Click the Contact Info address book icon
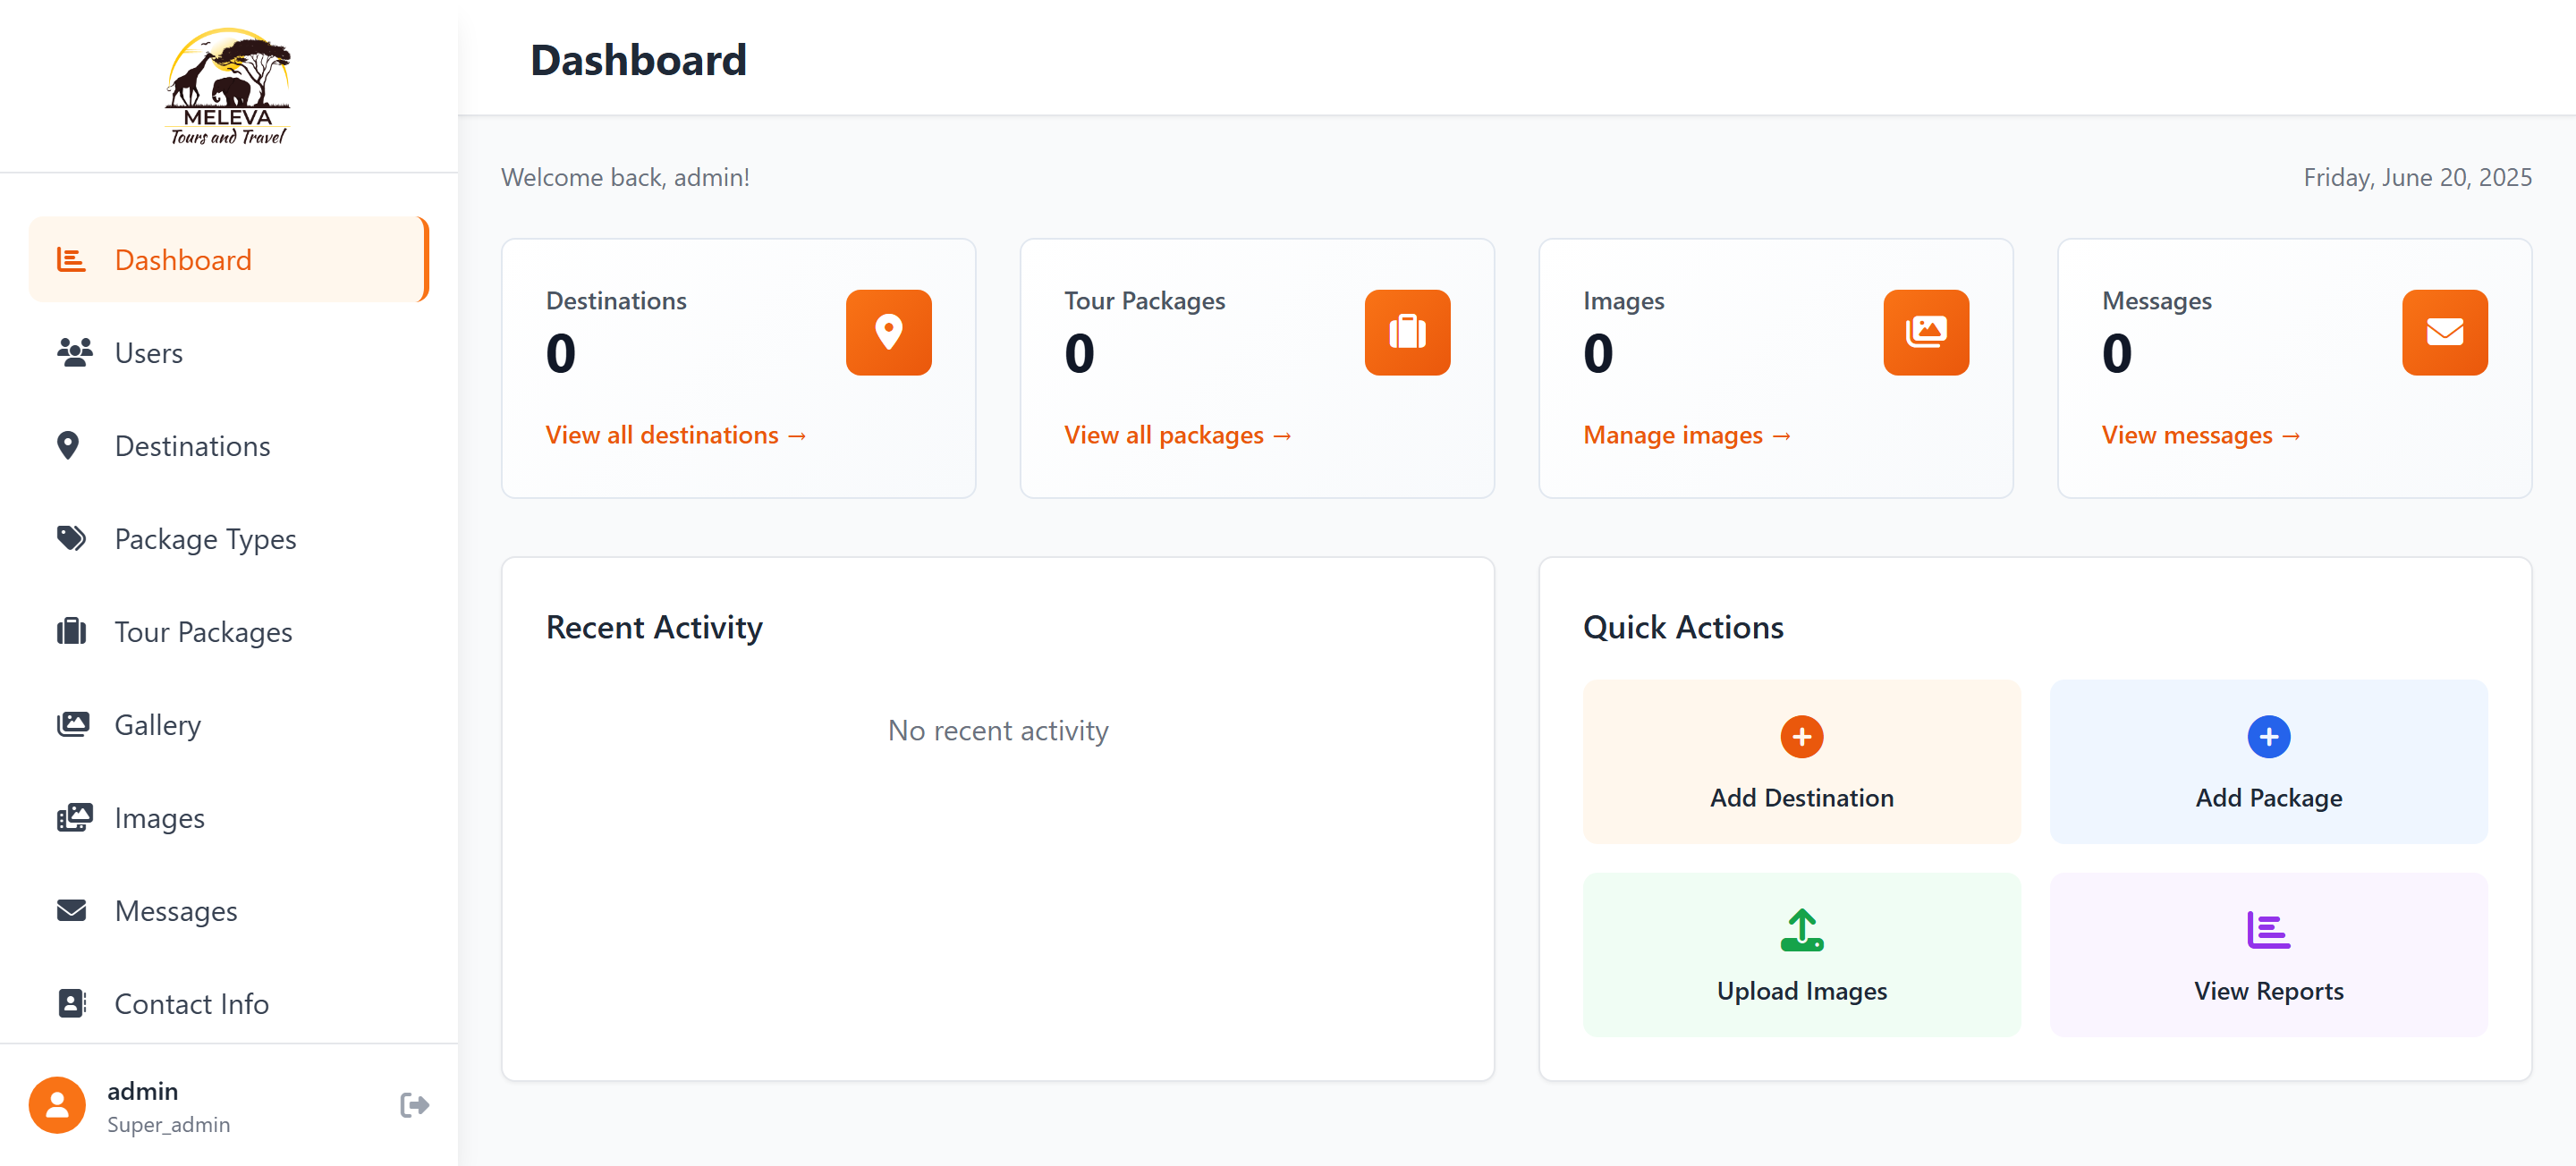Screen dimensions: 2576x1166 (72, 1004)
